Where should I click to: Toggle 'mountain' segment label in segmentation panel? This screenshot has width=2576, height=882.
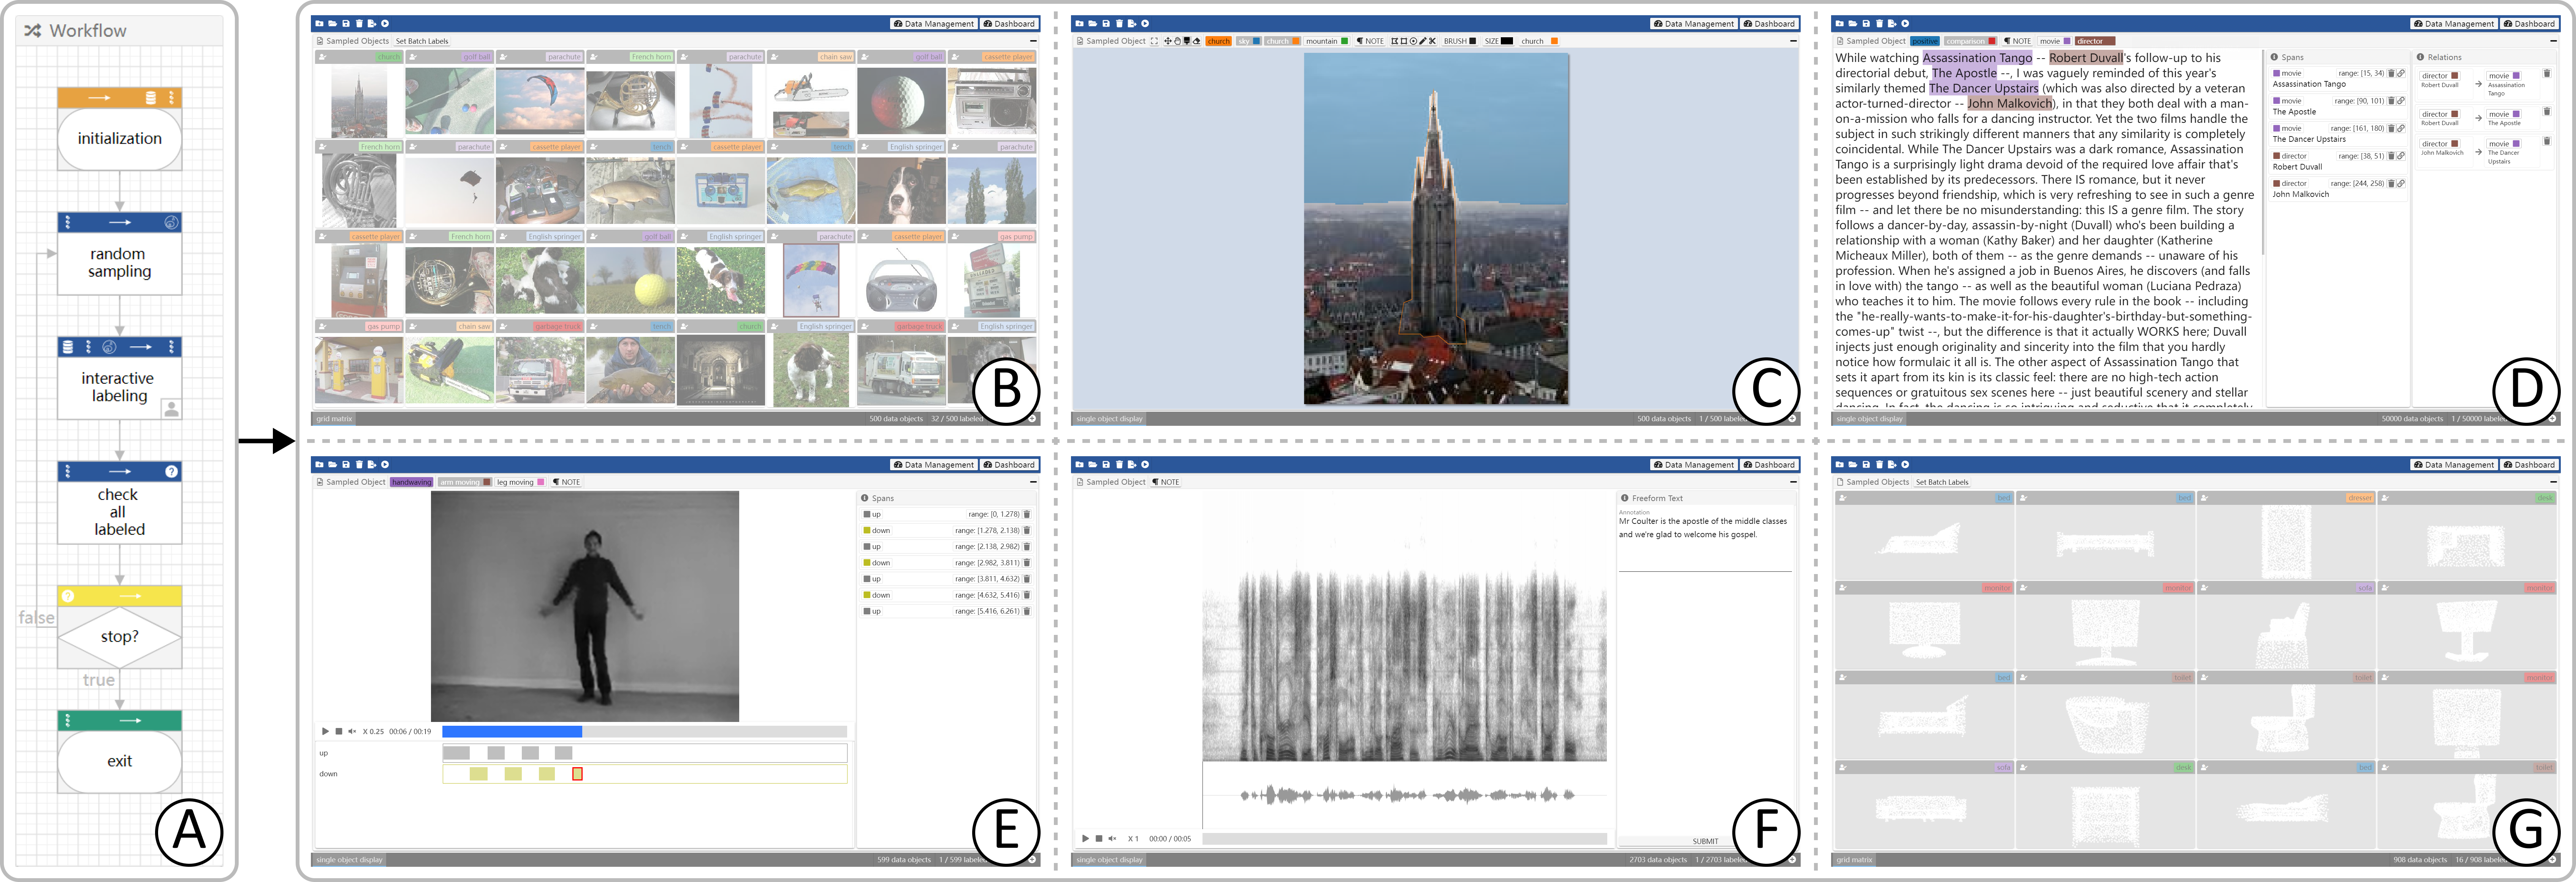coord(1327,41)
